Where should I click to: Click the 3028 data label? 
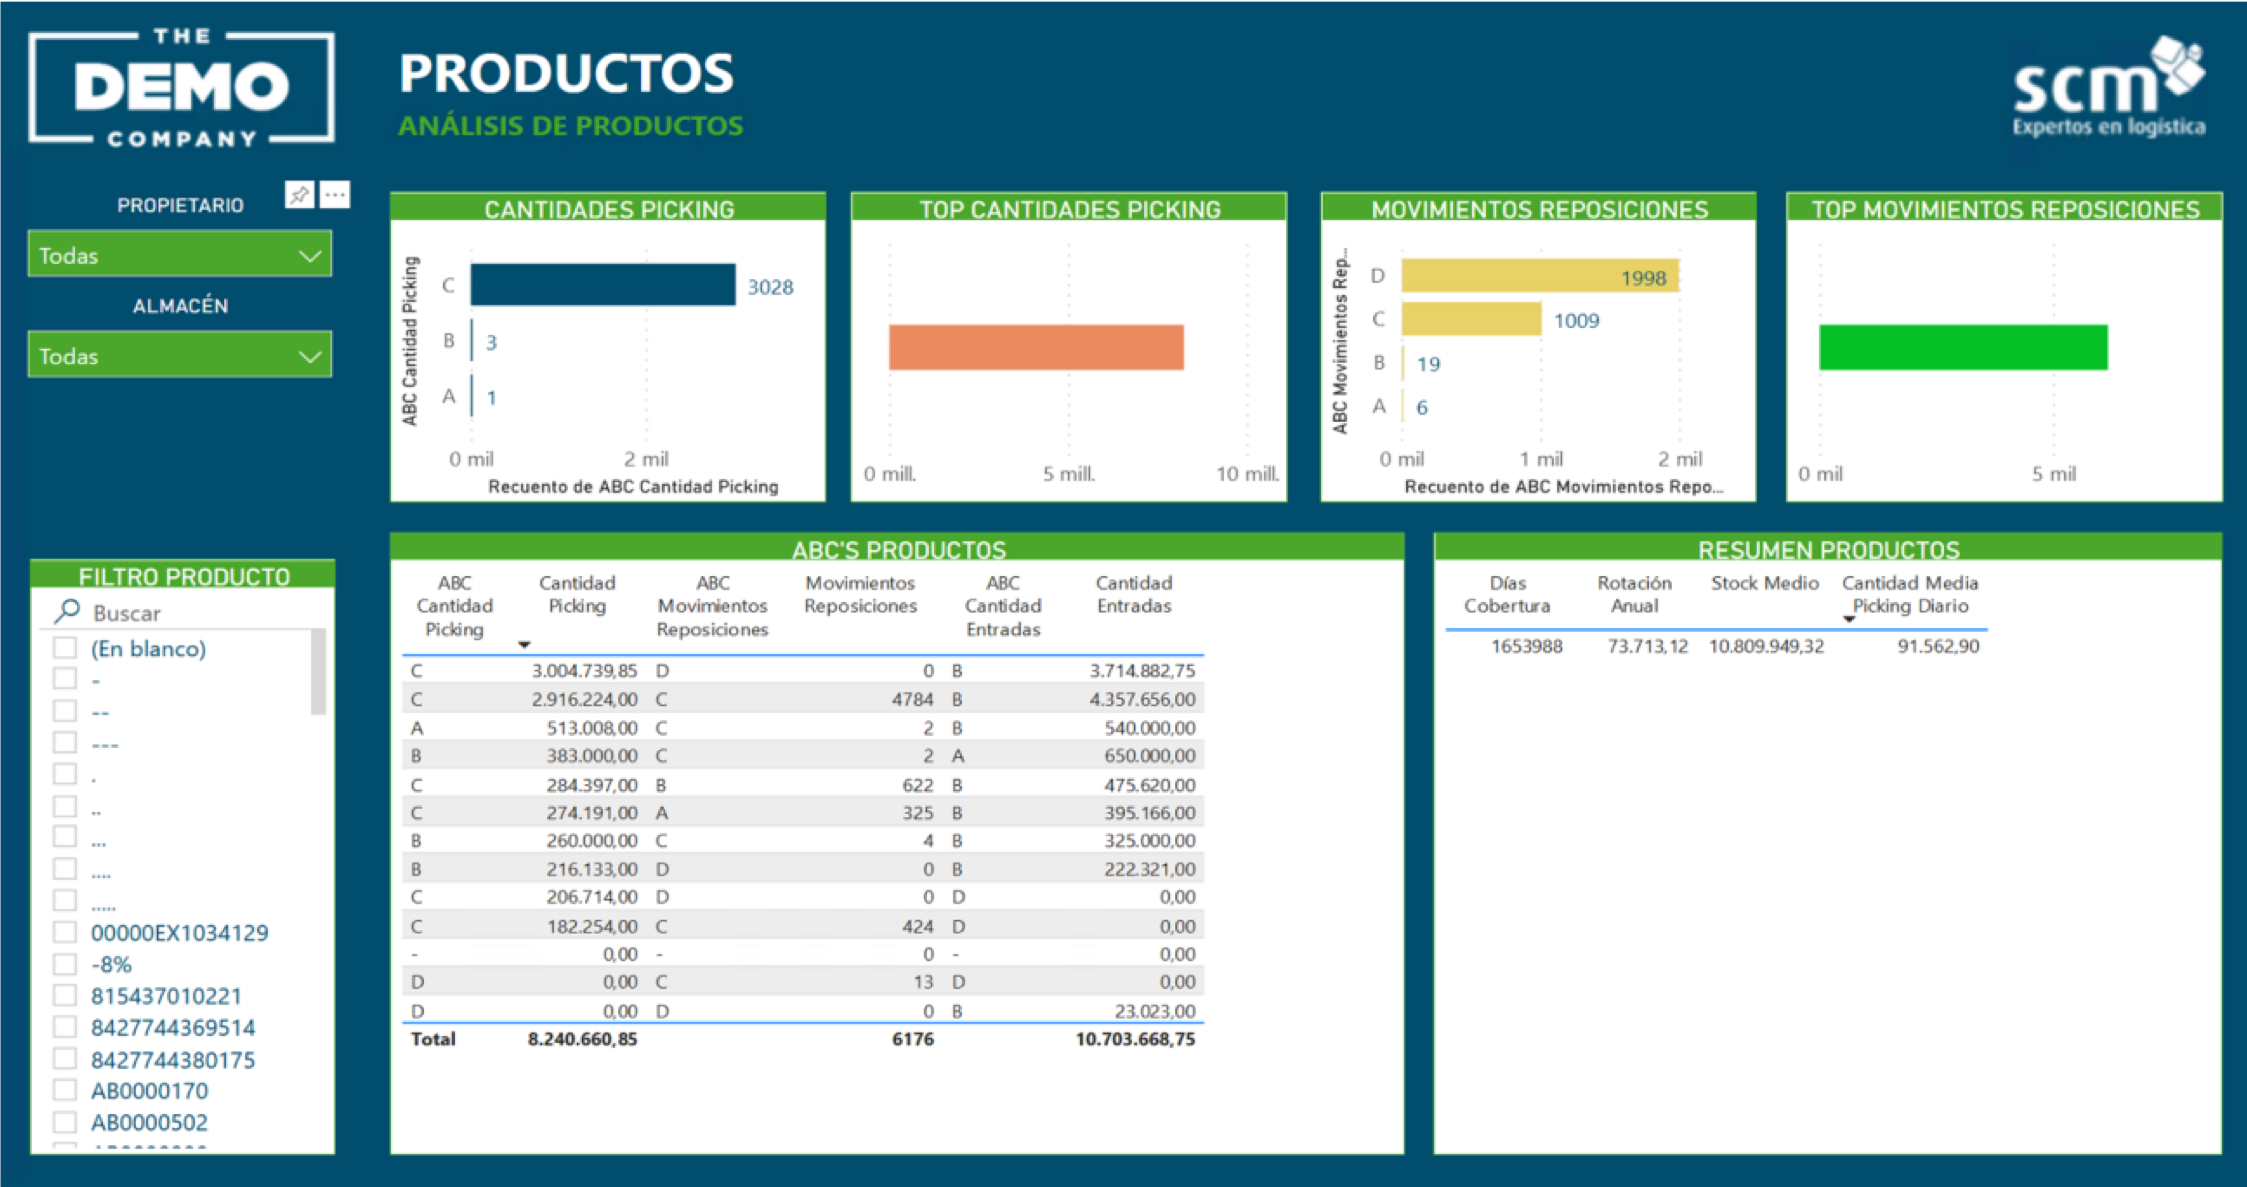tap(770, 287)
